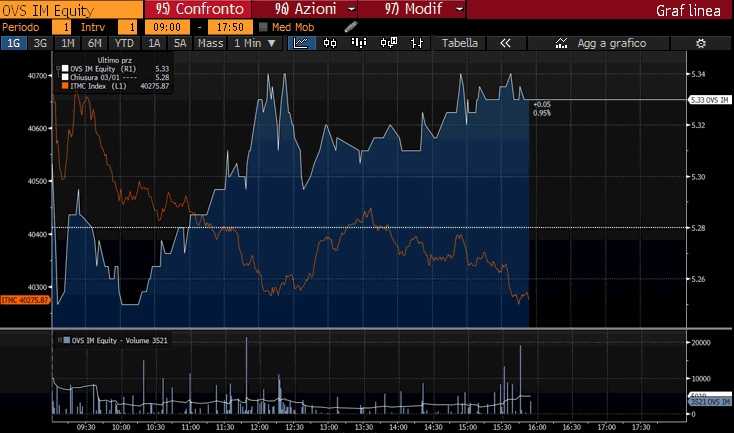This screenshot has height=433, width=734.
Task: Open chart settings gear icon
Action: pyautogui.click(x=701, y=43)
